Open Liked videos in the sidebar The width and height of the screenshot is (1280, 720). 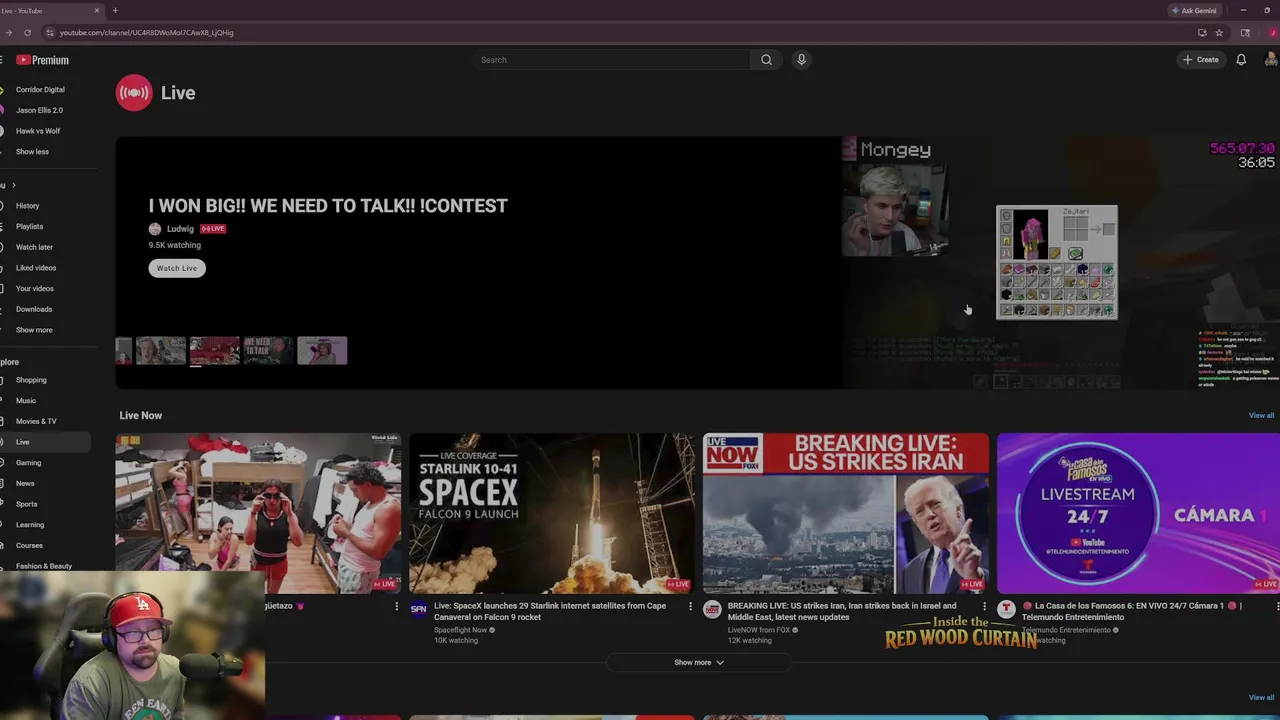pos(36,268)
